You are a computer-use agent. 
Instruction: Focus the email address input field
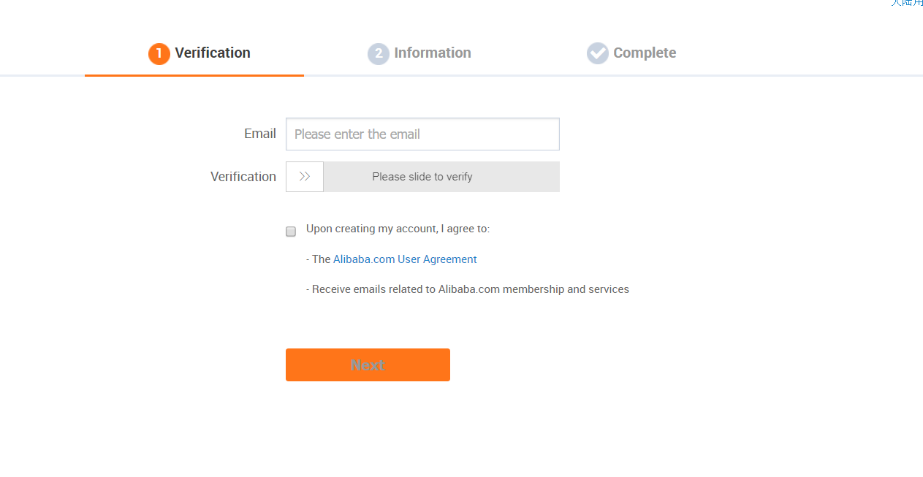pyautogui.click(x=423, y=134)
